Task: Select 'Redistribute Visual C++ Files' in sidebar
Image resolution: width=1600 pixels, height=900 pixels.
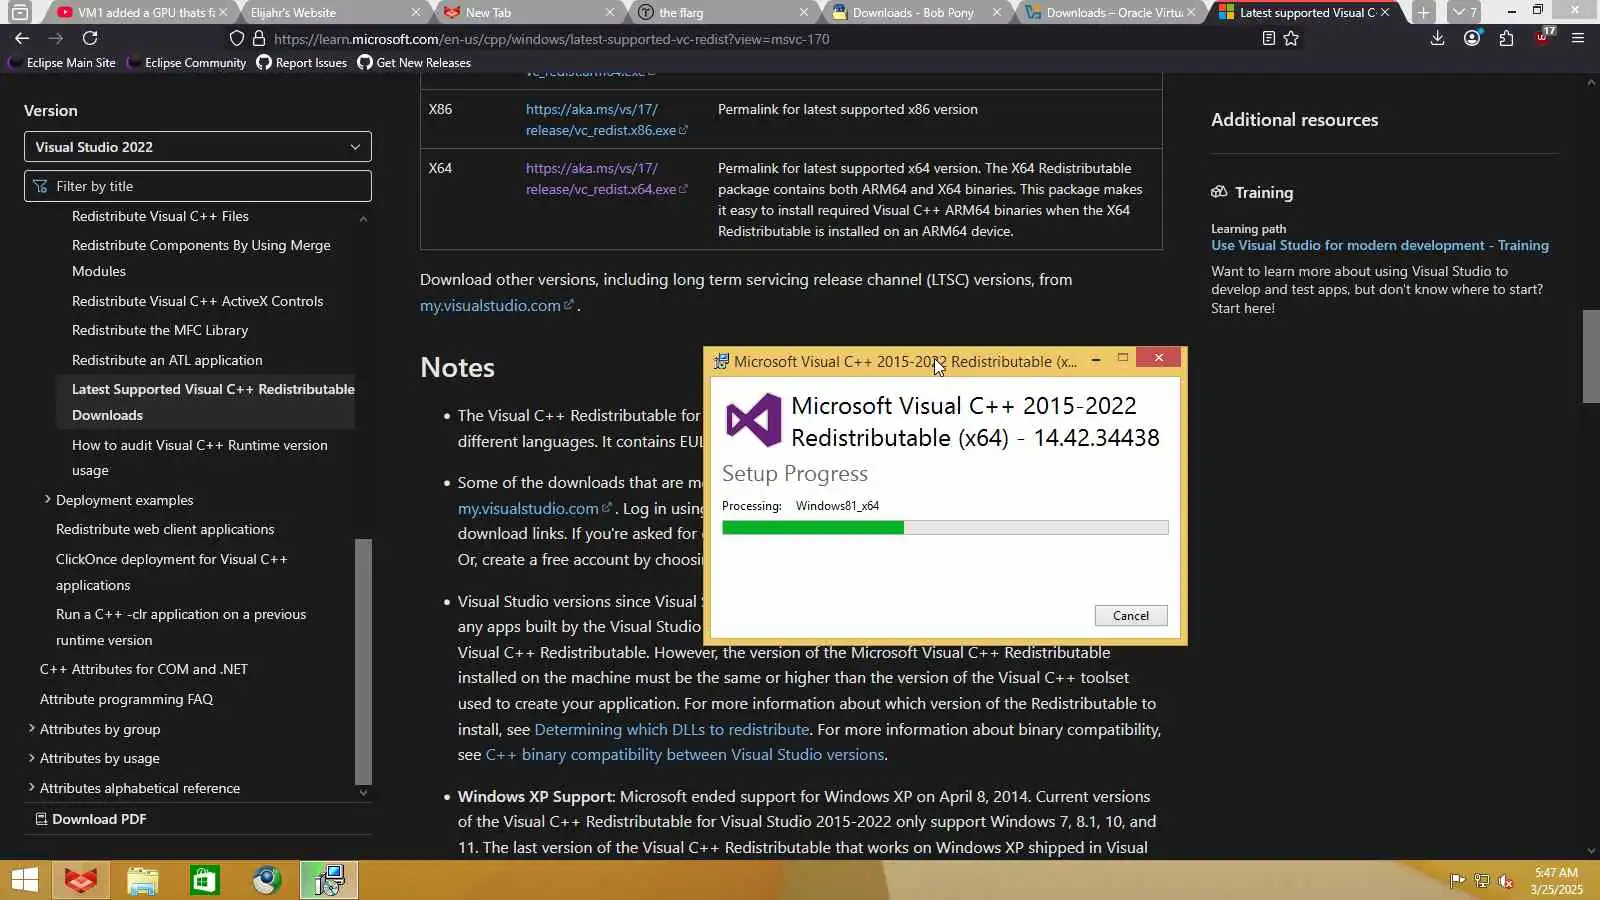Action: [x=160, y=216]
